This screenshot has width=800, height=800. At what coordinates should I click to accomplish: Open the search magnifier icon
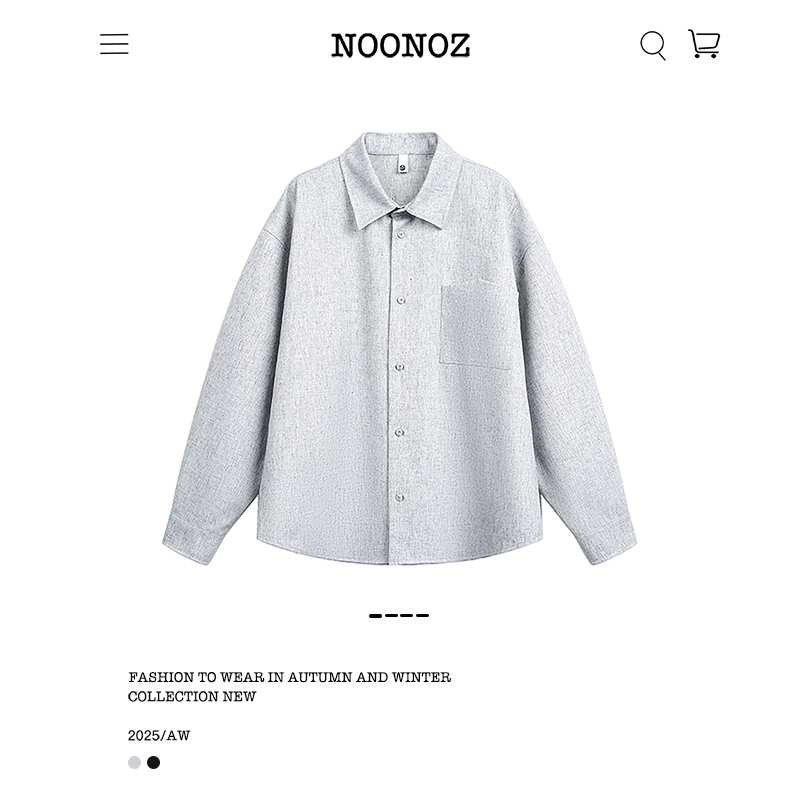tap(653, 45)
